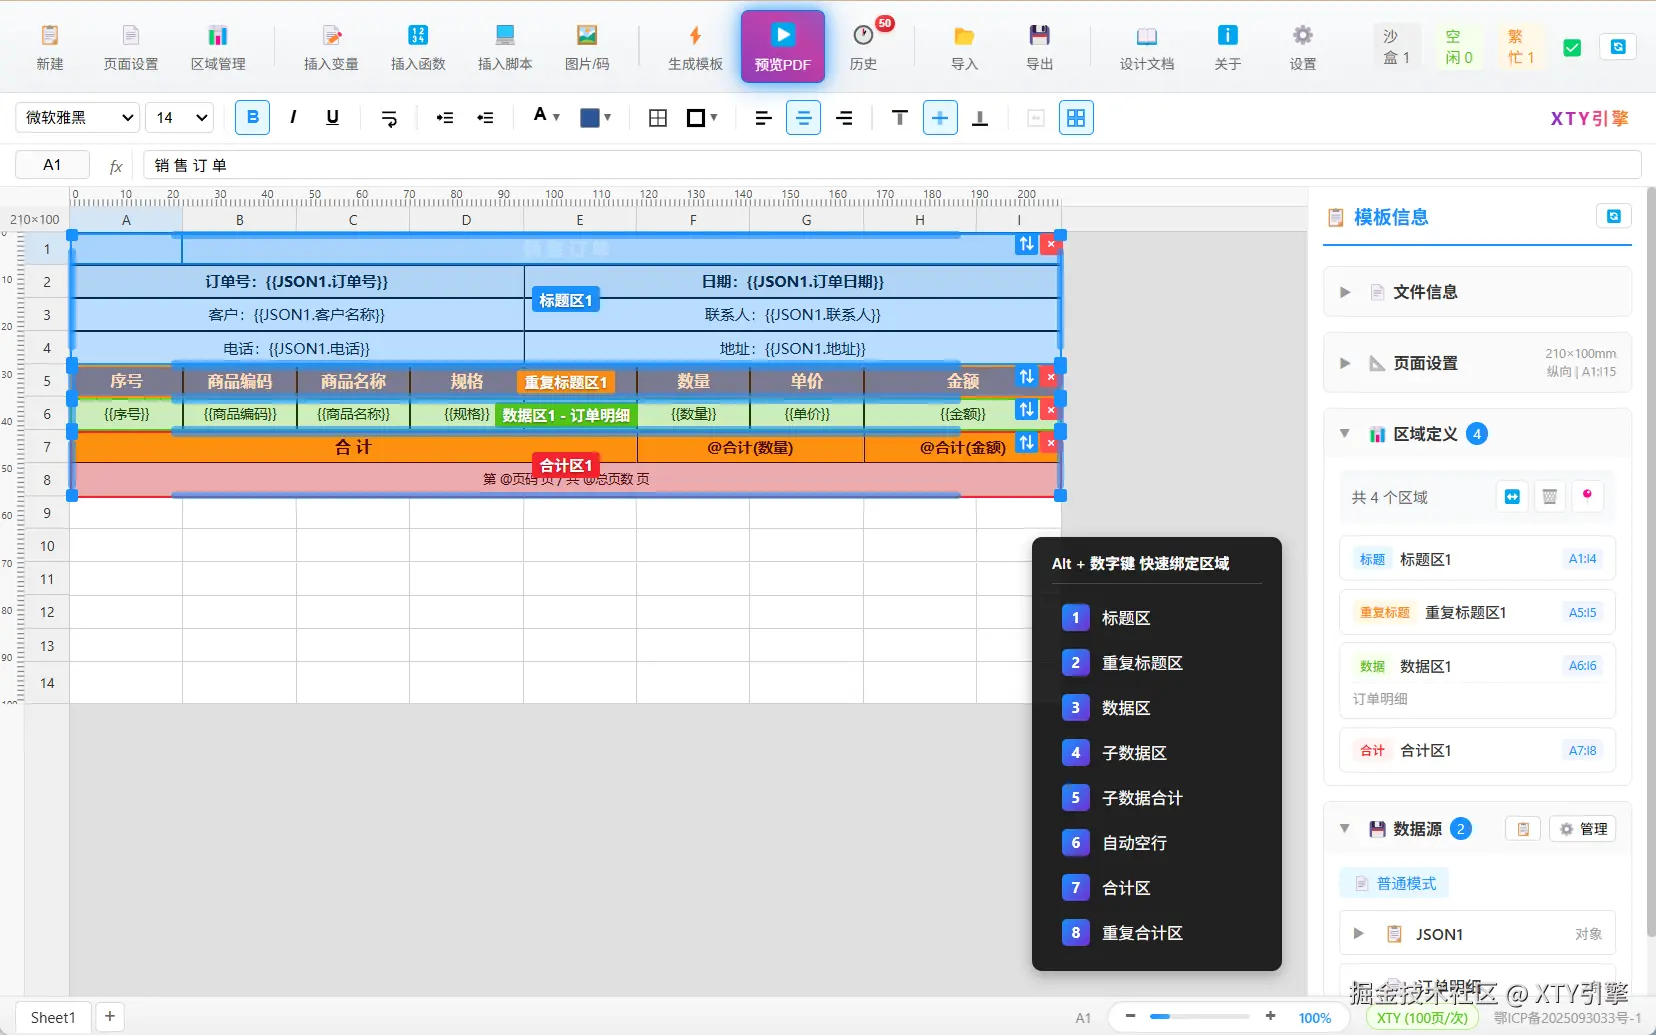
Task: Click the grid split-cells icon in format bar
Action: point(1076,118)
